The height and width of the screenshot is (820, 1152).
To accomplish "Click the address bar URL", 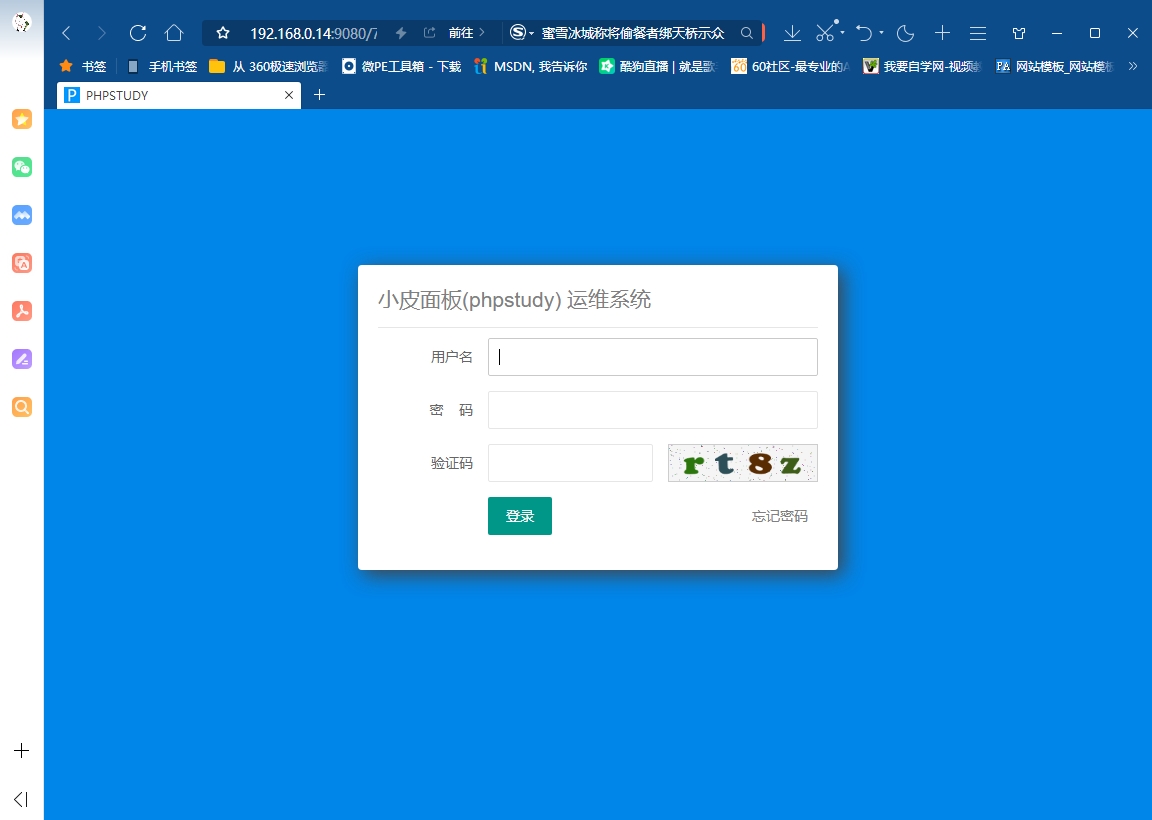I will pos(313,33).
